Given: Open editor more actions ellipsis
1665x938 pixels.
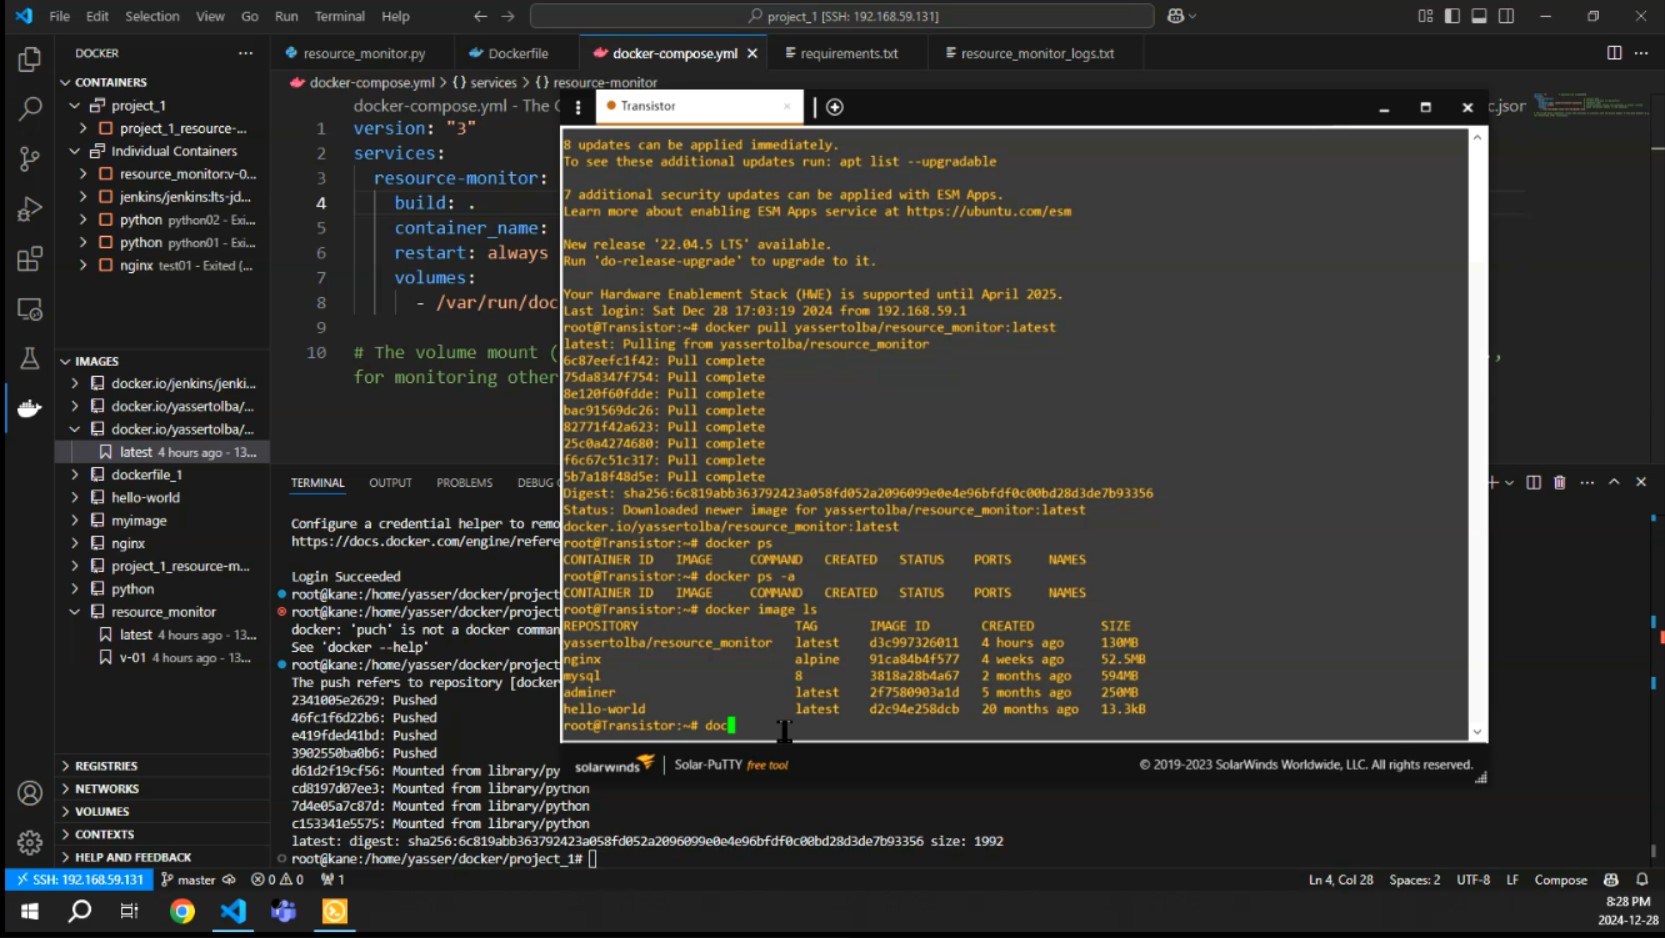Looking at the screenshot, I should [x=1641, y=53].
